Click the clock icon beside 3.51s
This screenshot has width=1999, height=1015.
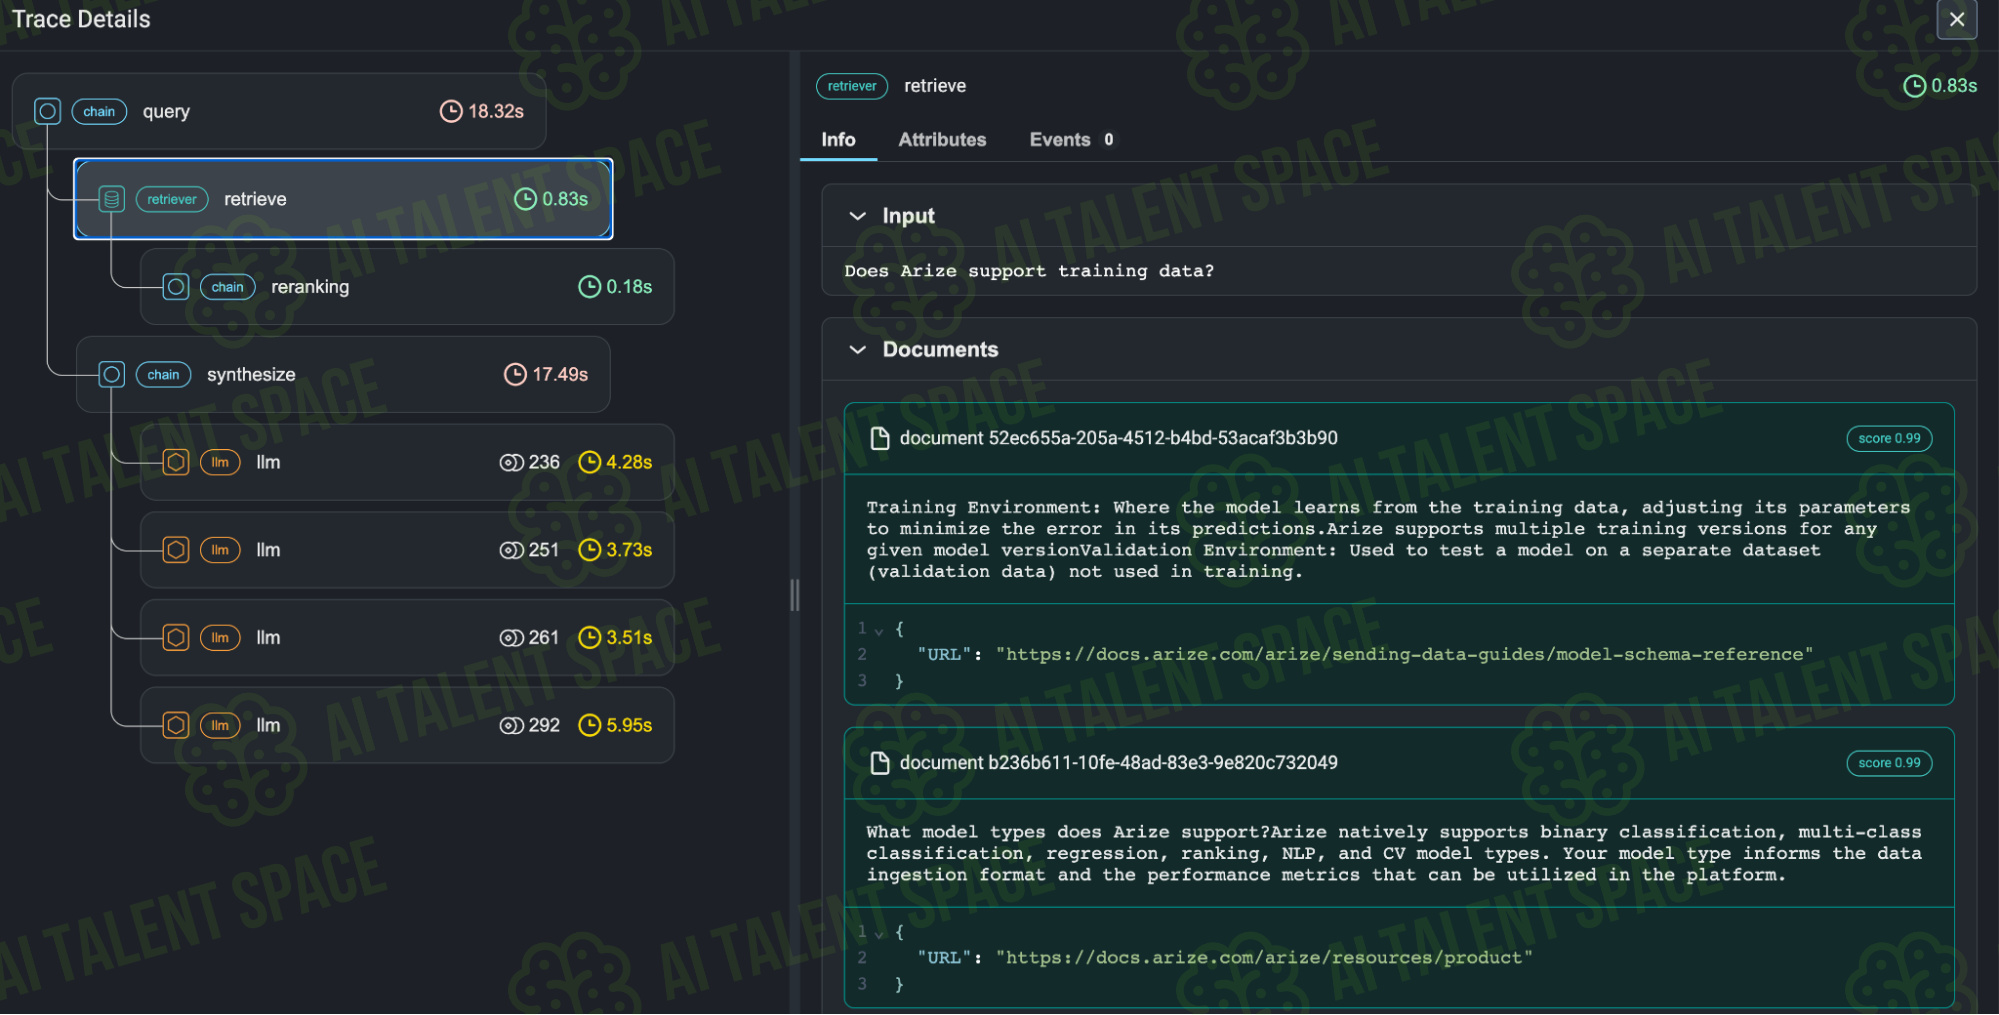590,638
